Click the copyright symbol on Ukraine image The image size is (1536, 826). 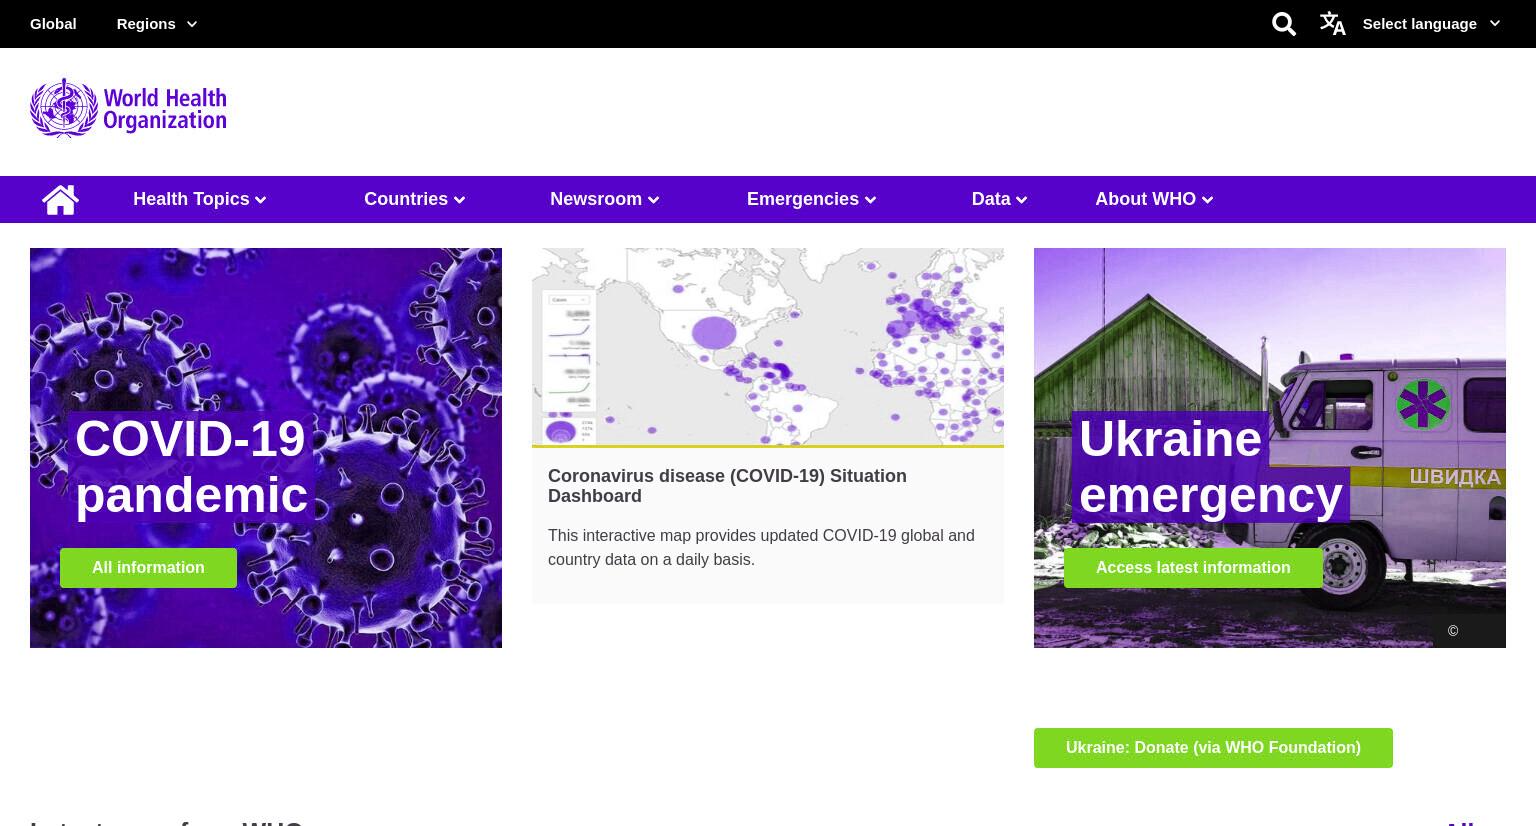(x=1453, y=631)
